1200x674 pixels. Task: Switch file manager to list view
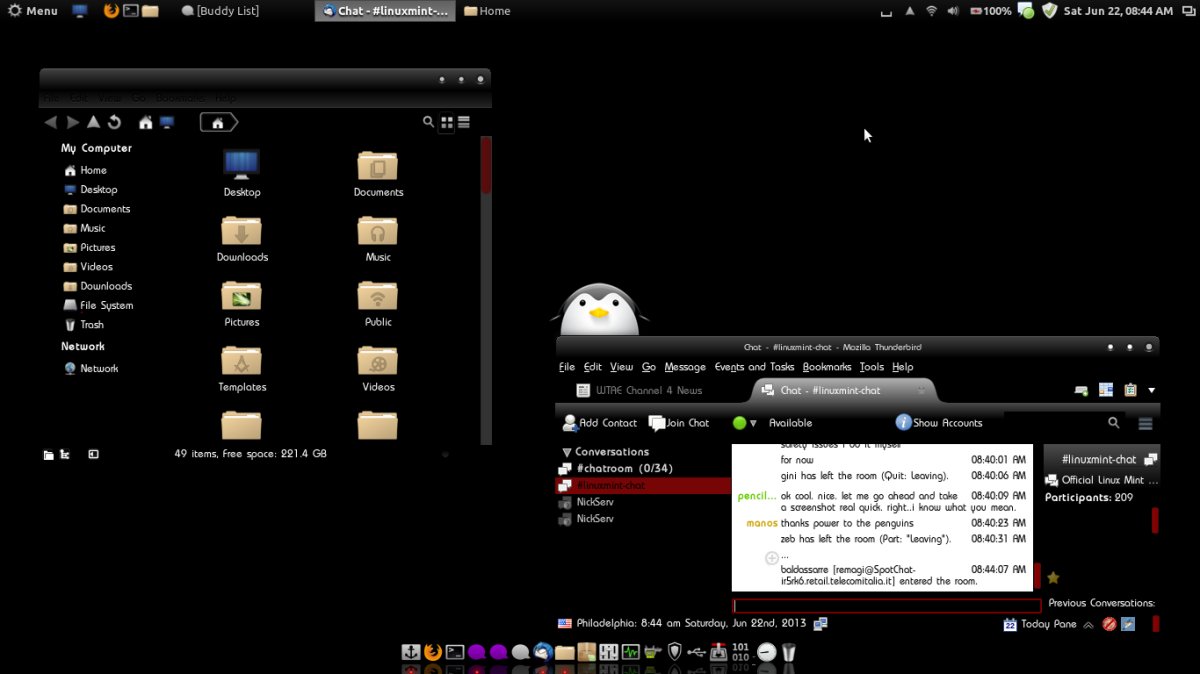pos(464,122)
